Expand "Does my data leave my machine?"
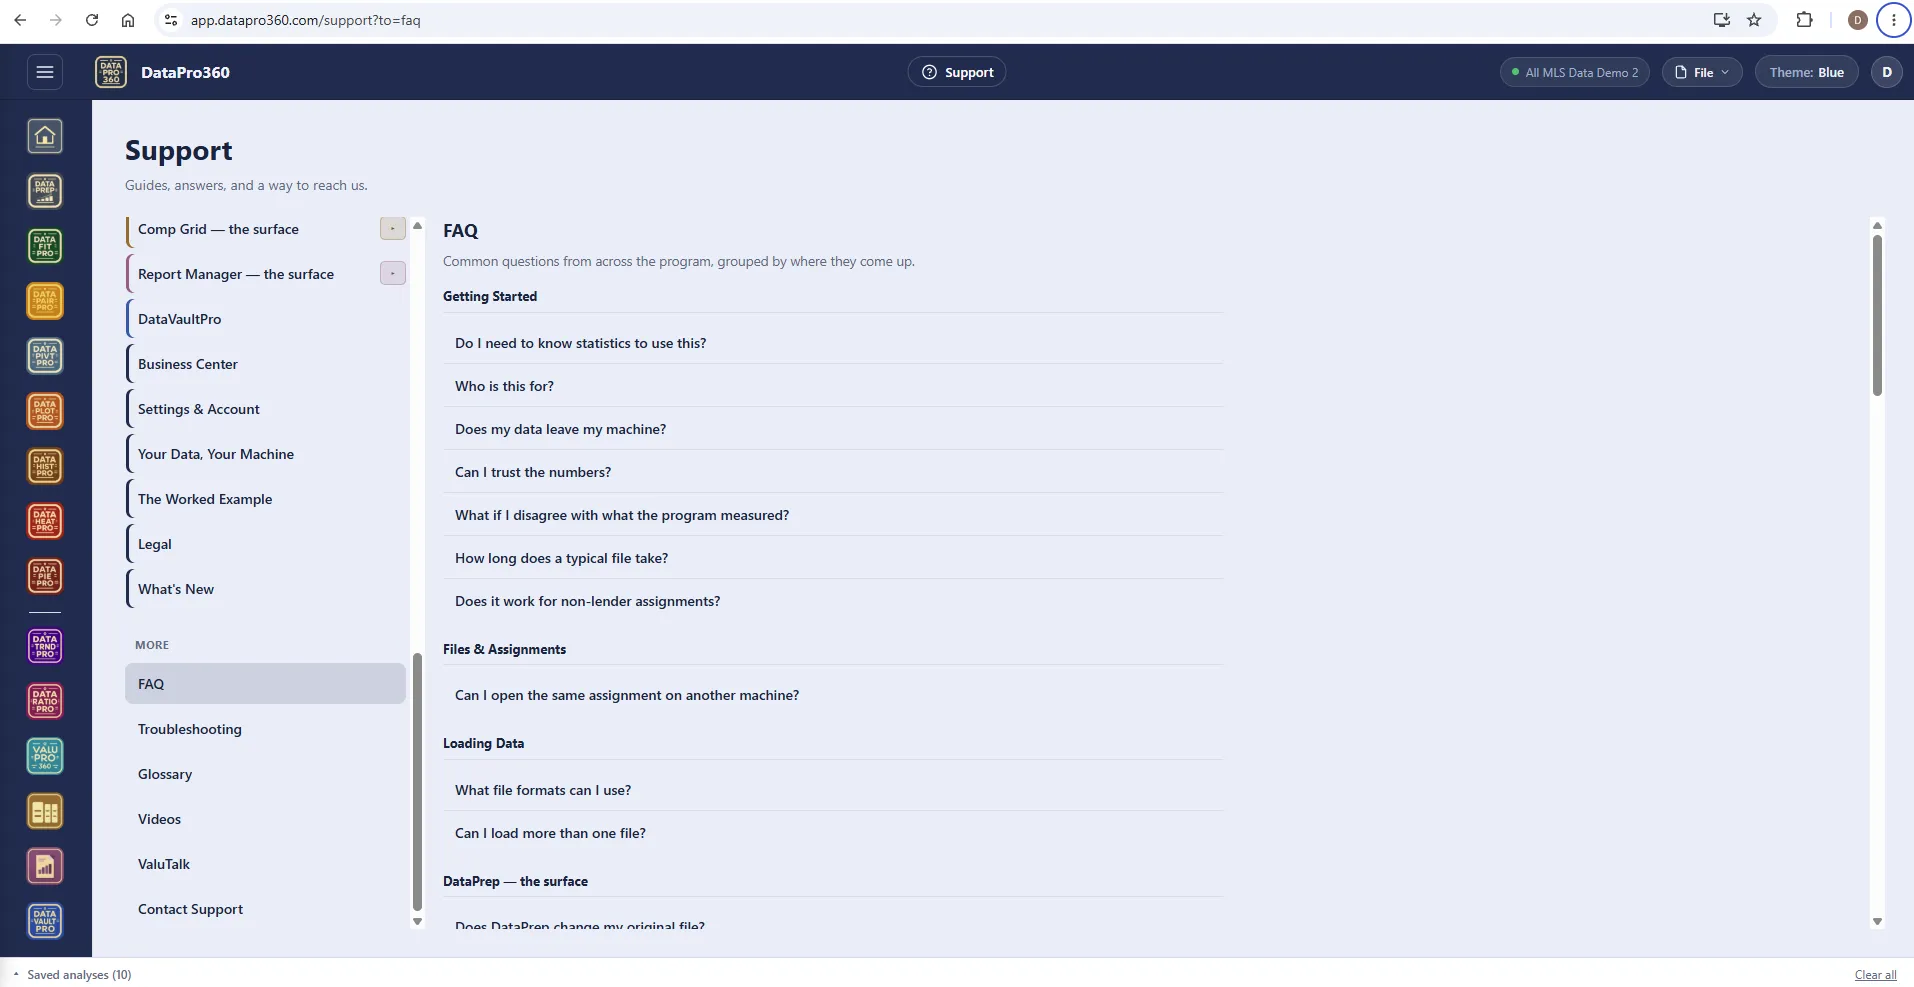1914x987 pixels. (x=833, y=429)
